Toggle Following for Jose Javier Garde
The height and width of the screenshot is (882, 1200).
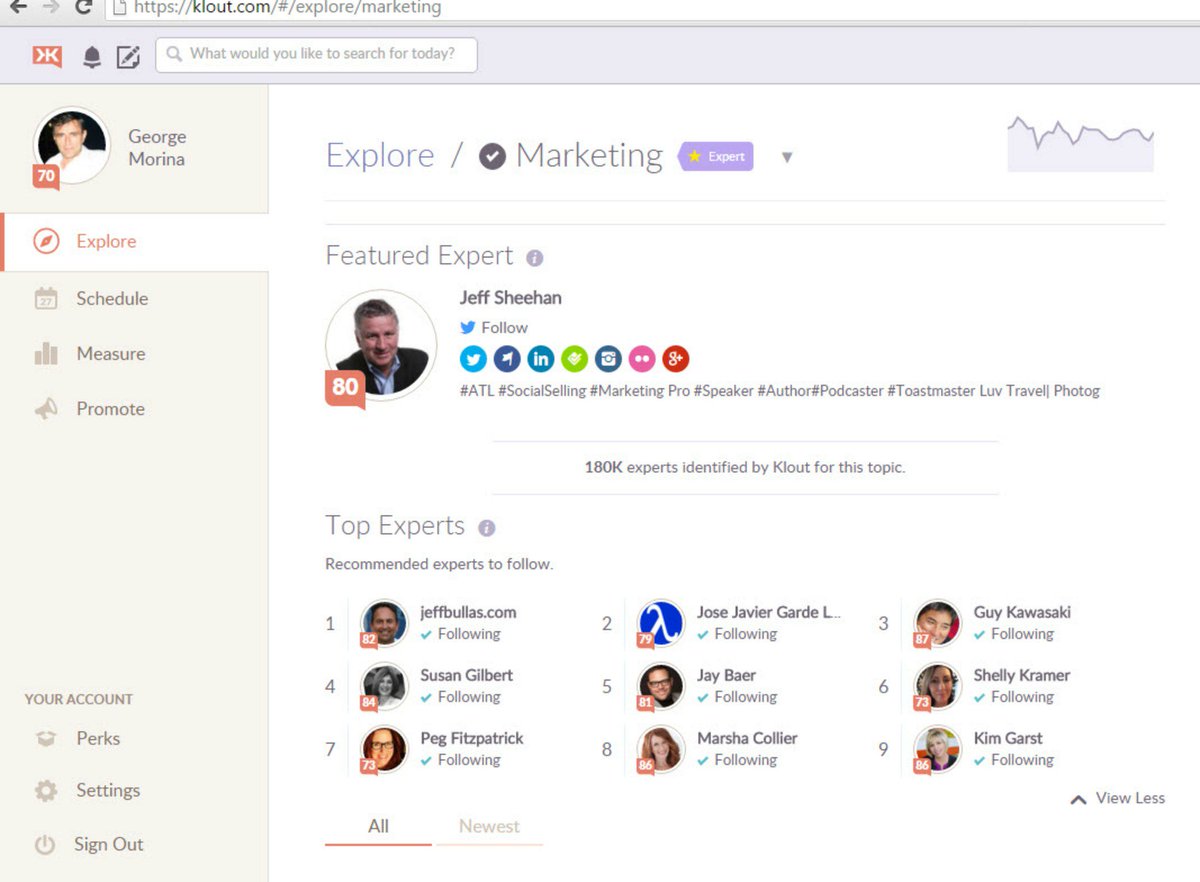point(737,634)
